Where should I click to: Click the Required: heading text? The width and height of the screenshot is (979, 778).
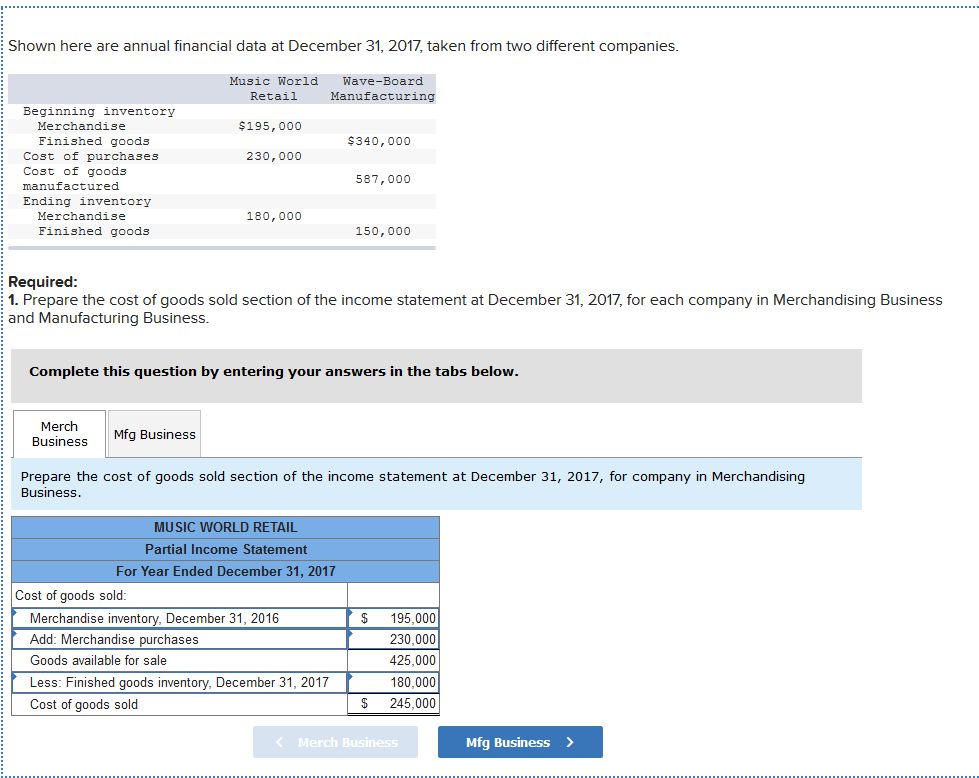42,282
